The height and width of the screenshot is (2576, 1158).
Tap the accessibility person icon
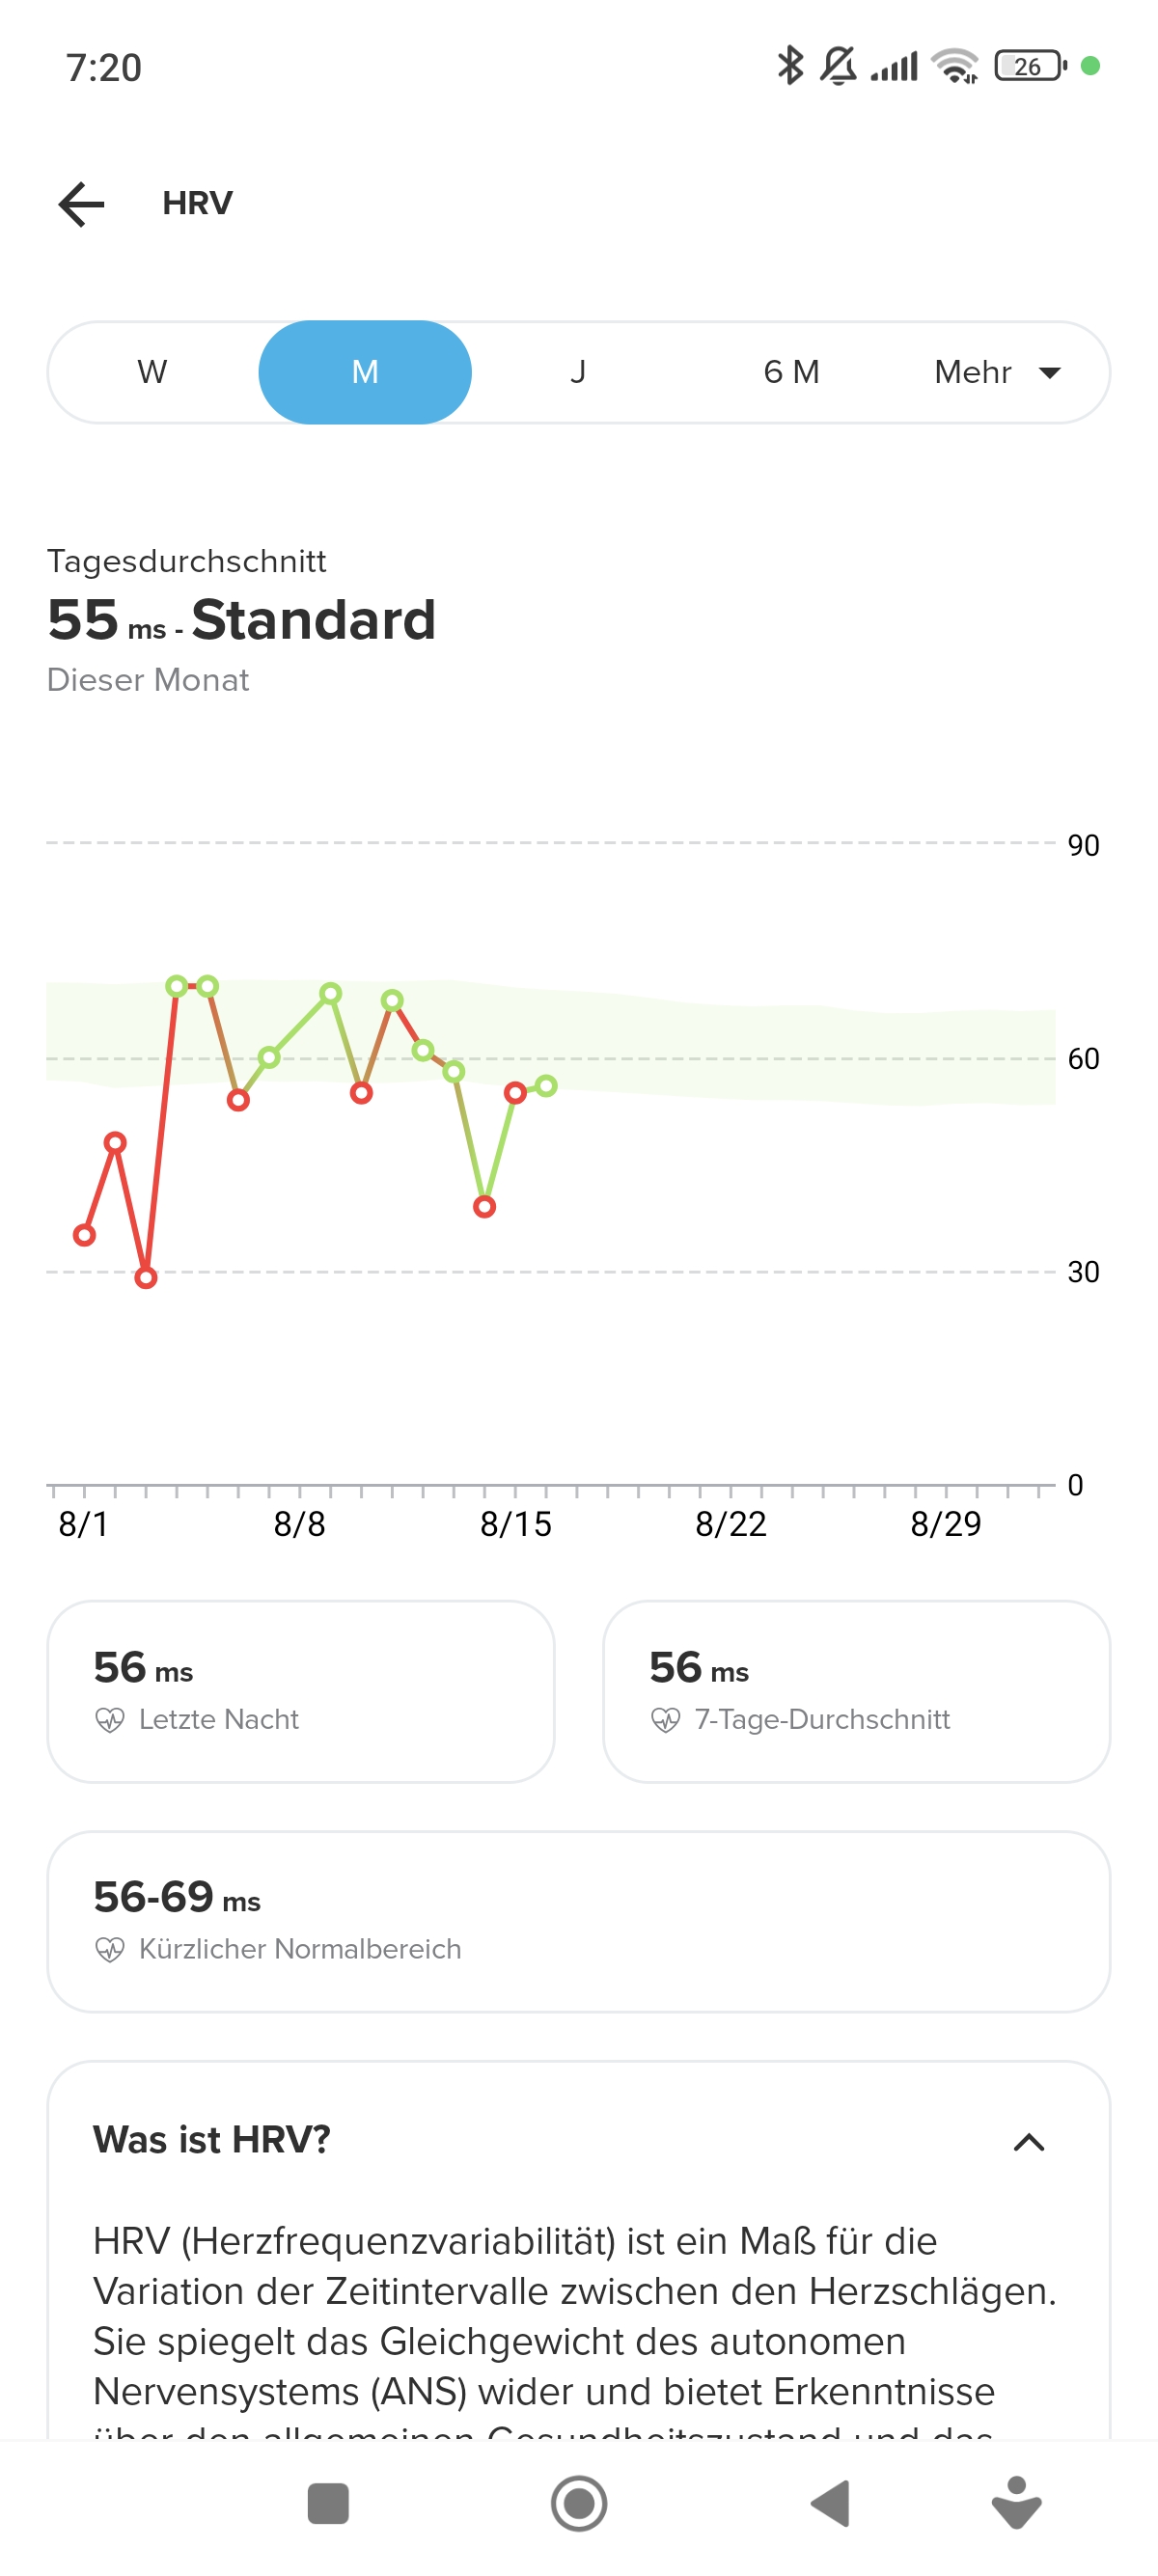click(1016, 2503)
